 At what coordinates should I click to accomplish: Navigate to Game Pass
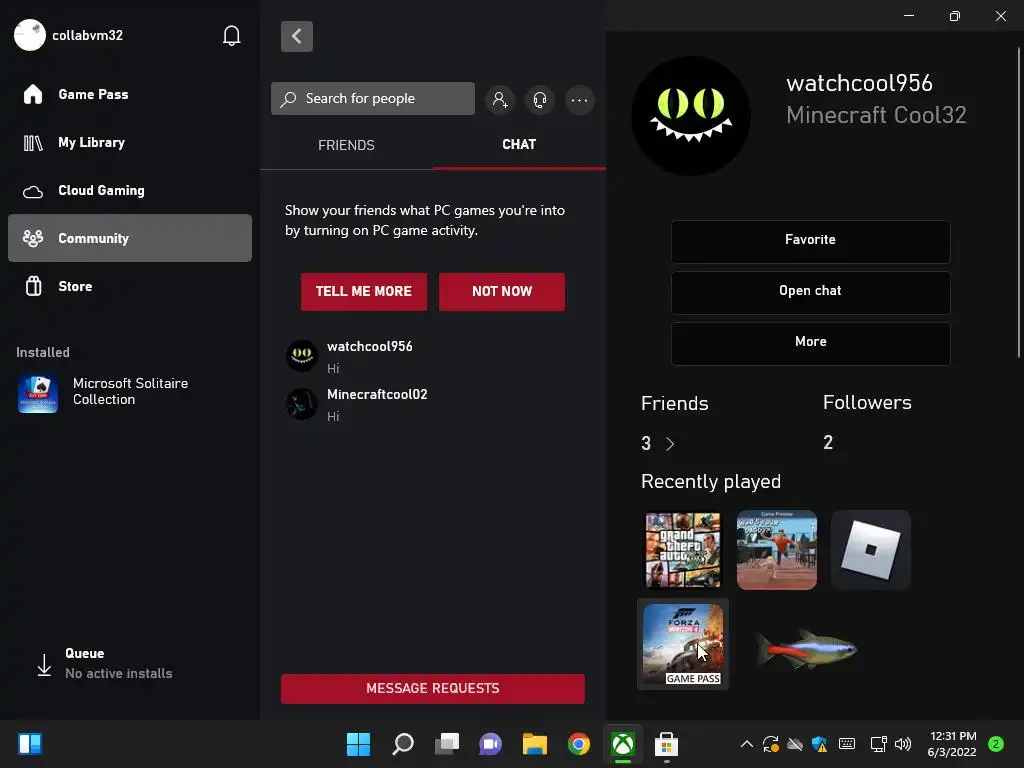130,94
